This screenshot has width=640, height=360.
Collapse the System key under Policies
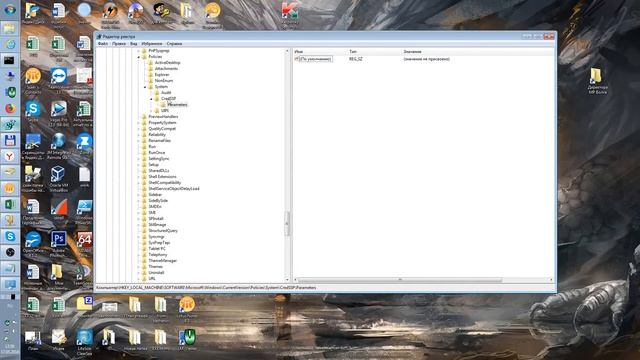(145, 87)
